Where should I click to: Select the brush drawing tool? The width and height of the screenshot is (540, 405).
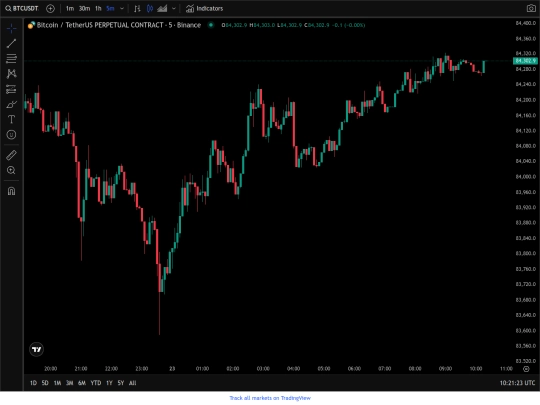pos(11,104)
